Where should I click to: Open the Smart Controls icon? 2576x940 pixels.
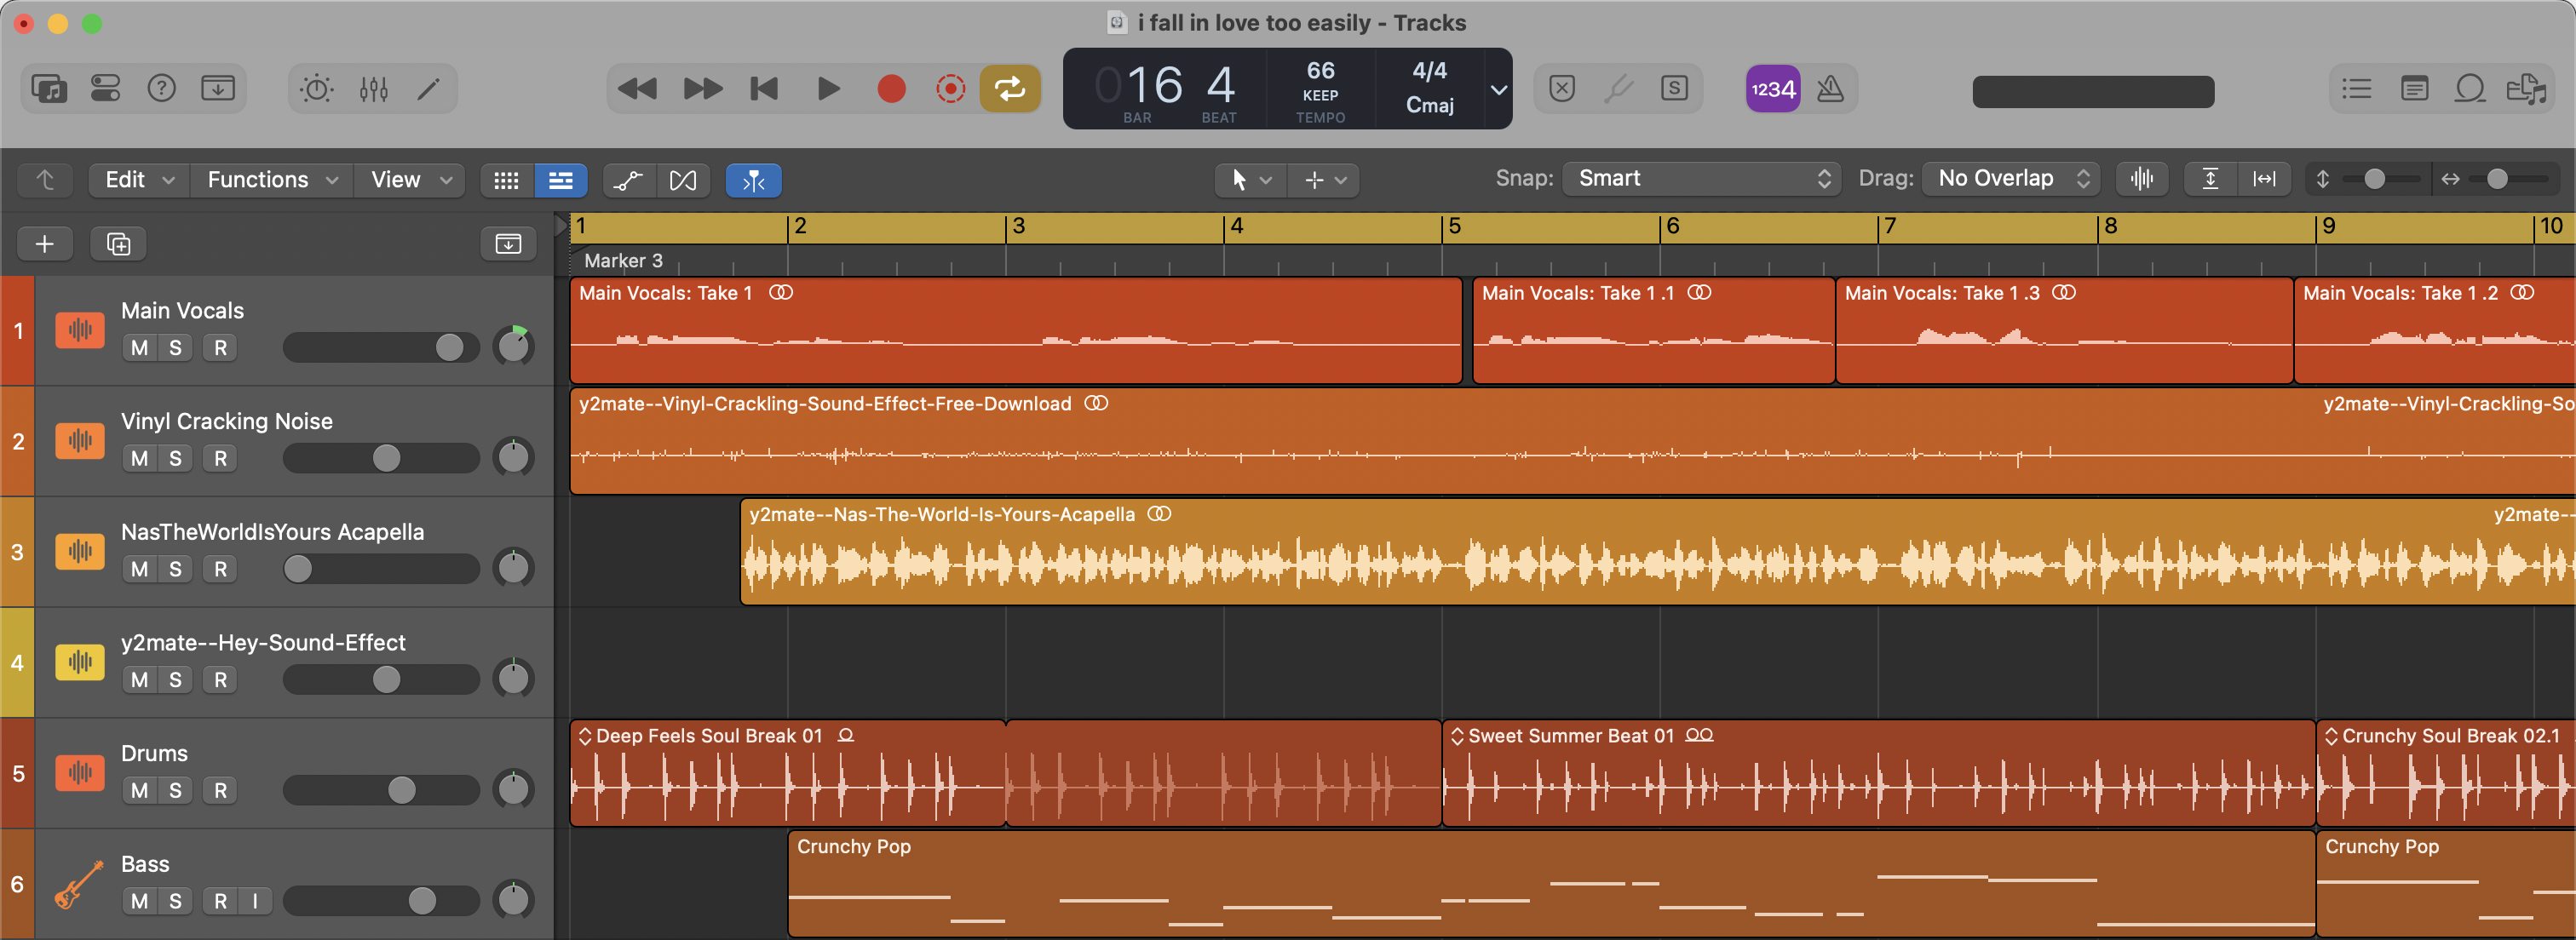[x=105, y=88]
